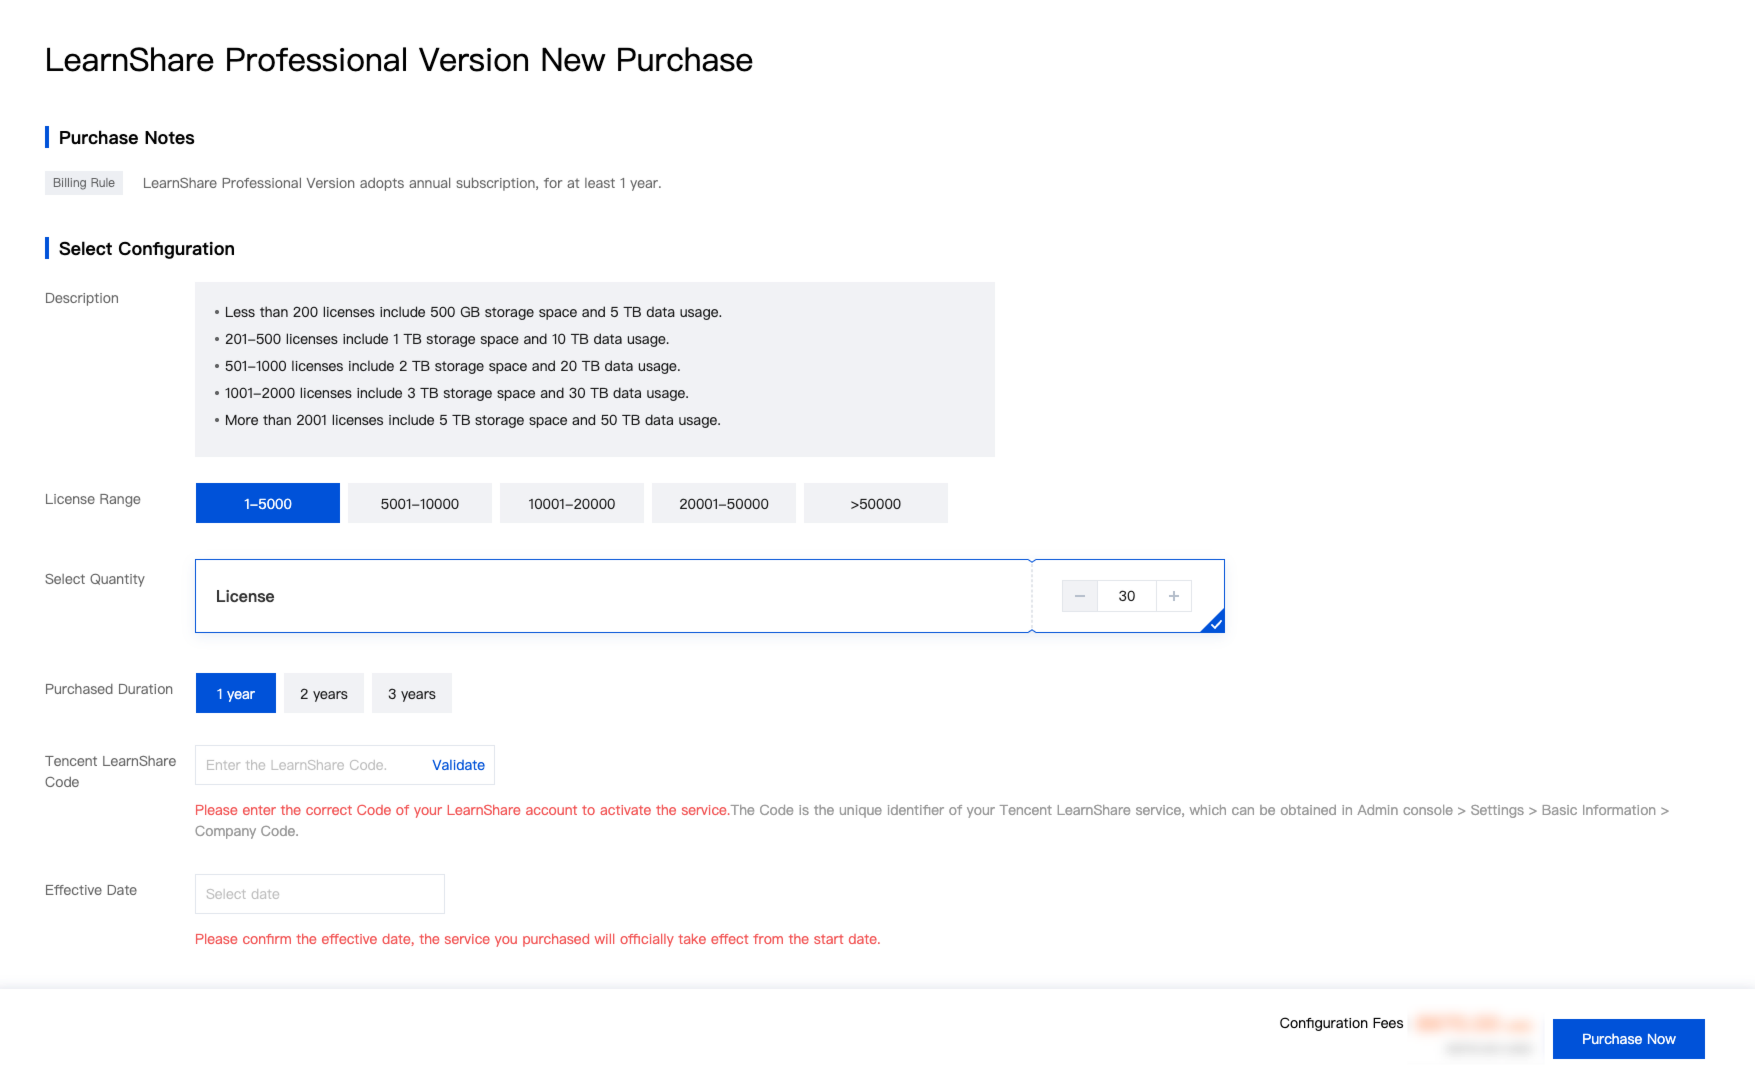Open the Effective Date date picker

click(x=319, y=893)
